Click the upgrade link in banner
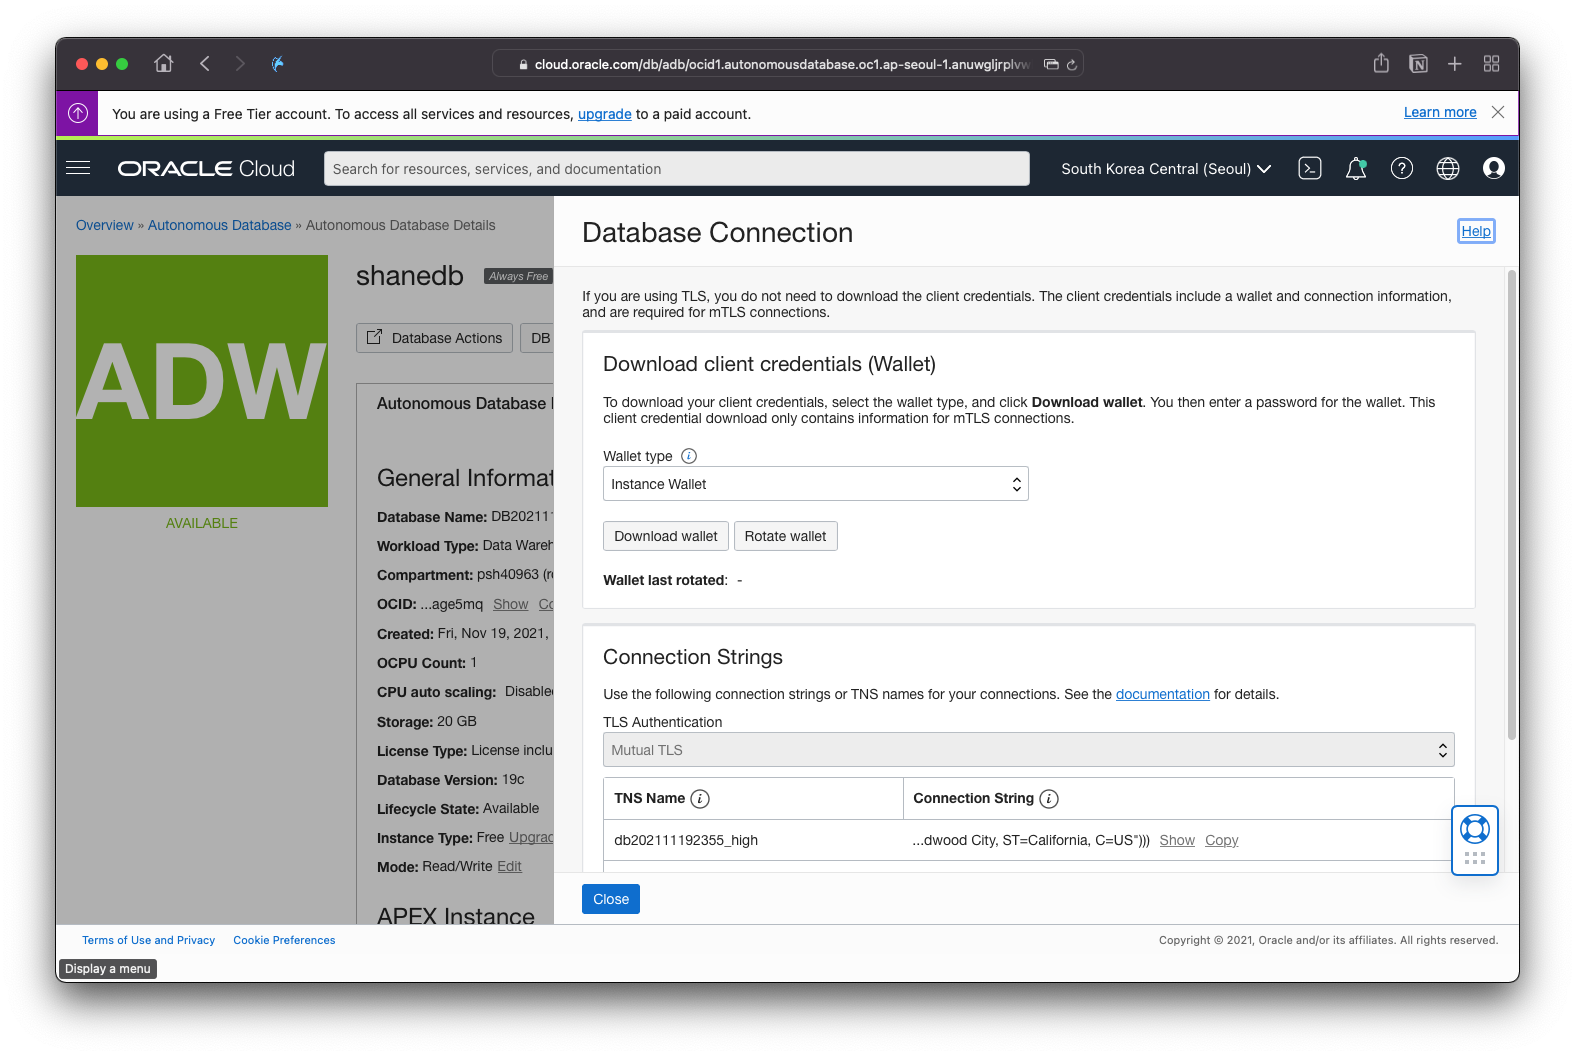 click(x=605, y=114)
